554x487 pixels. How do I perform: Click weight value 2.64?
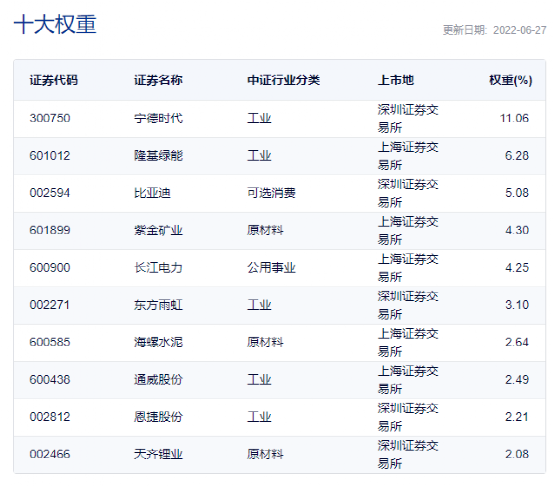click(517, 342)
